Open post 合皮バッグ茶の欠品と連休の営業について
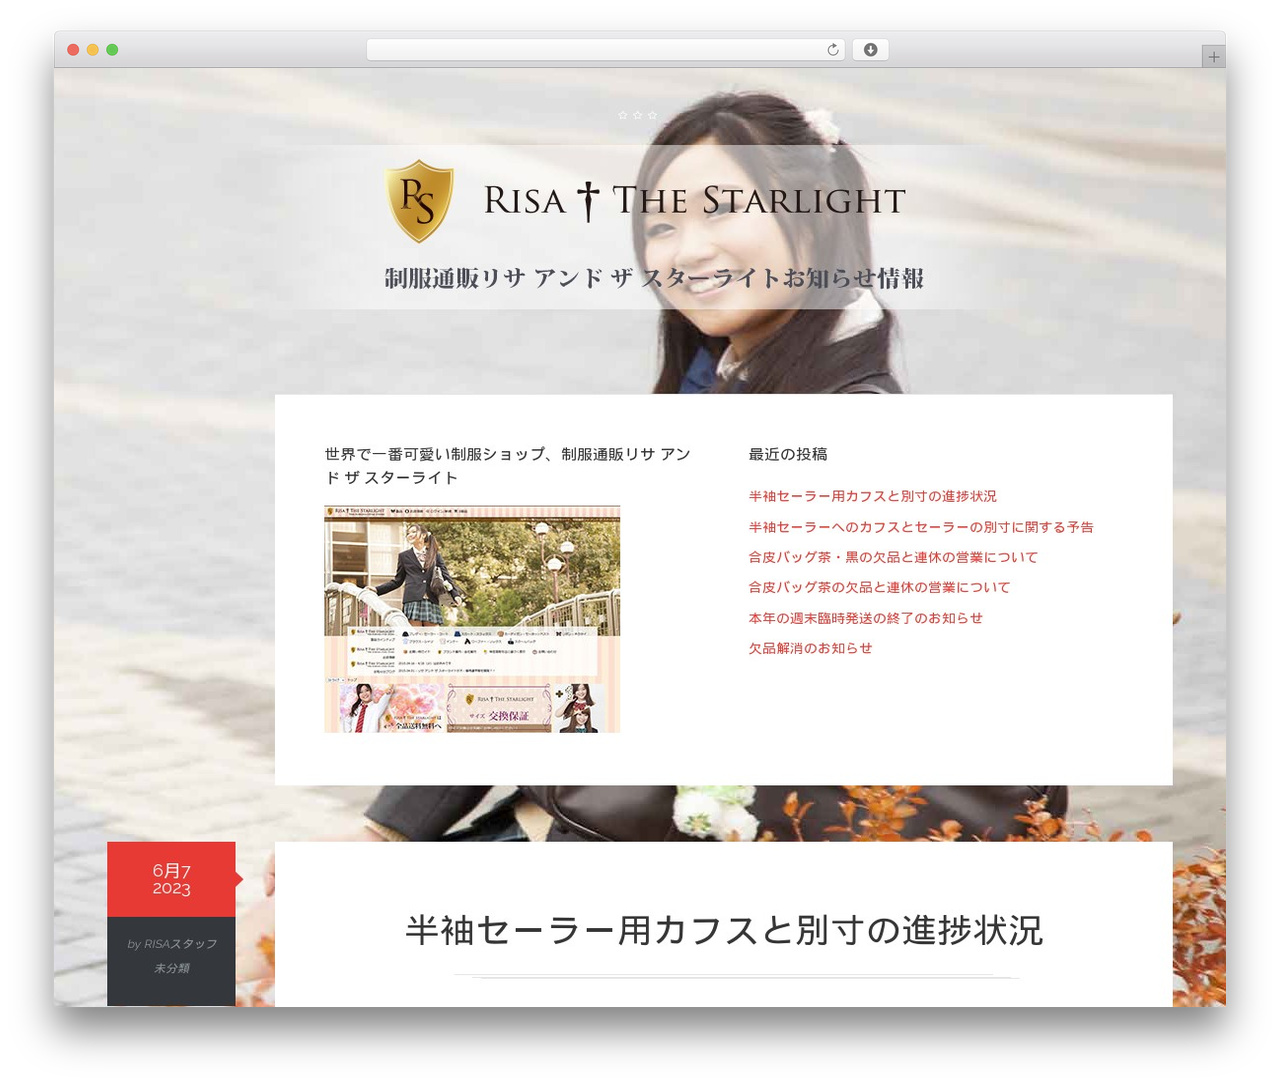 click(x=879, y=587)
